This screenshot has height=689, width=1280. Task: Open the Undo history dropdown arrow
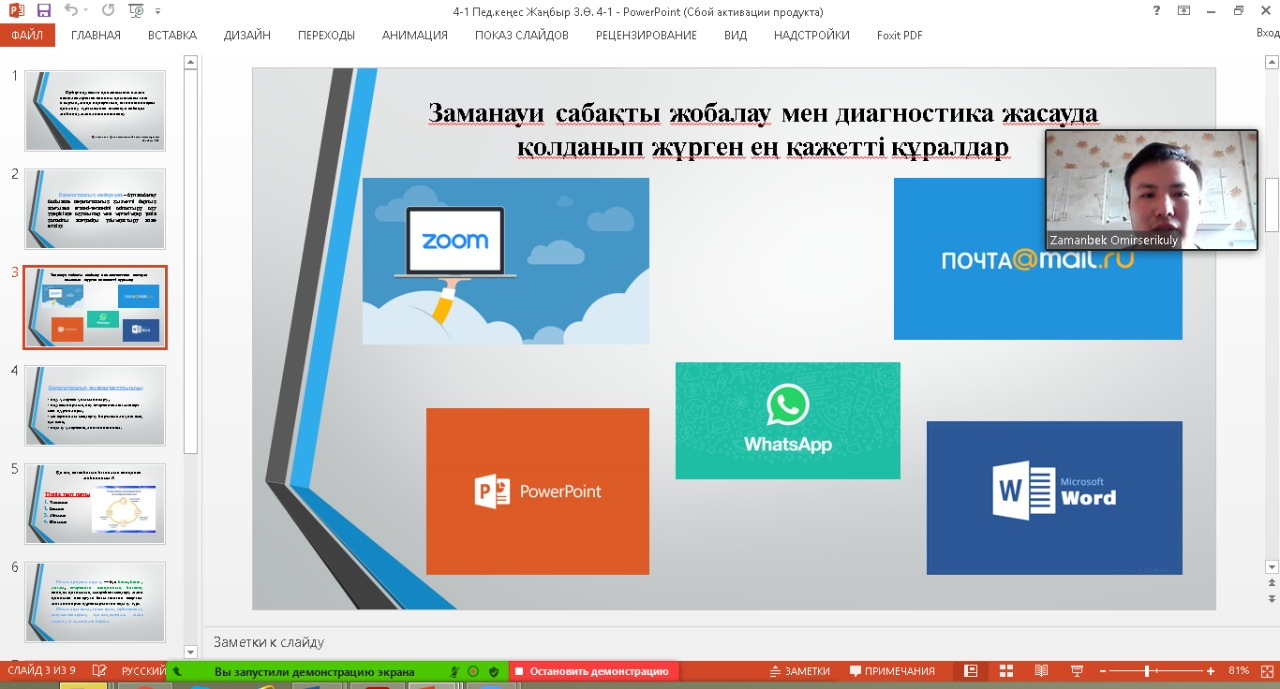pyautogui.click(x=86, y=11)
